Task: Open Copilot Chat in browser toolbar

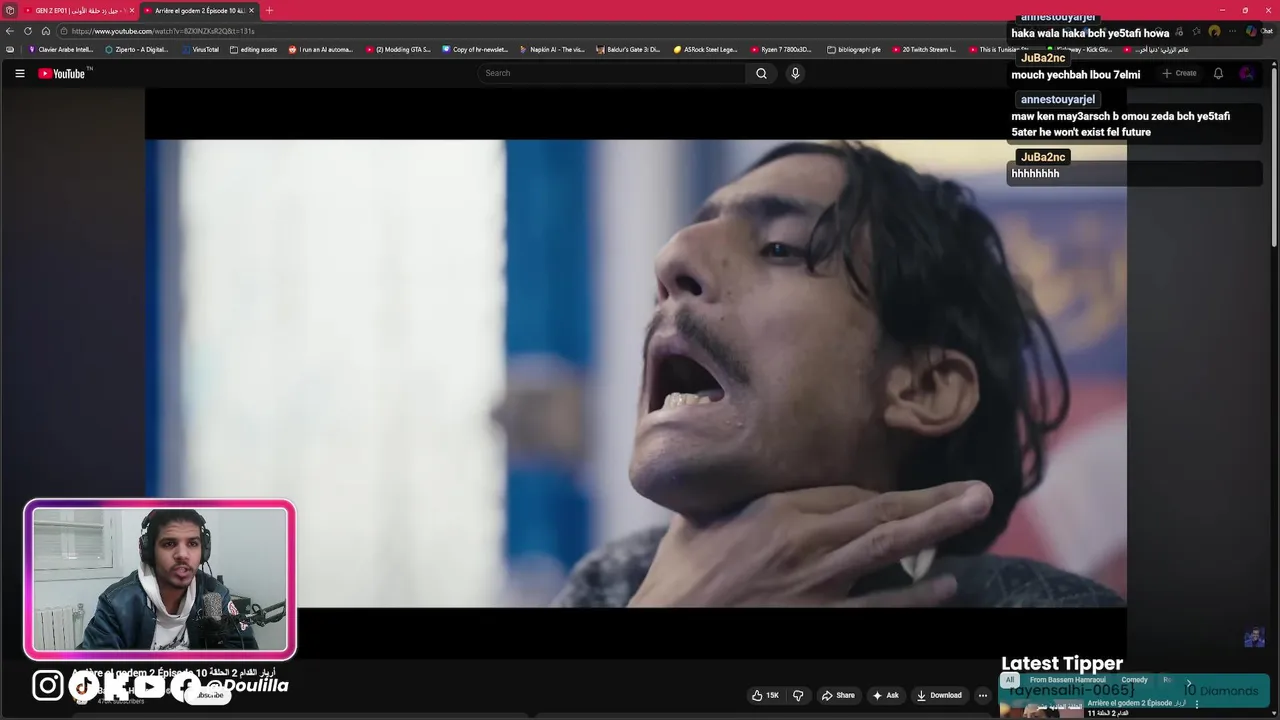Action: [x=1258, y=31]
